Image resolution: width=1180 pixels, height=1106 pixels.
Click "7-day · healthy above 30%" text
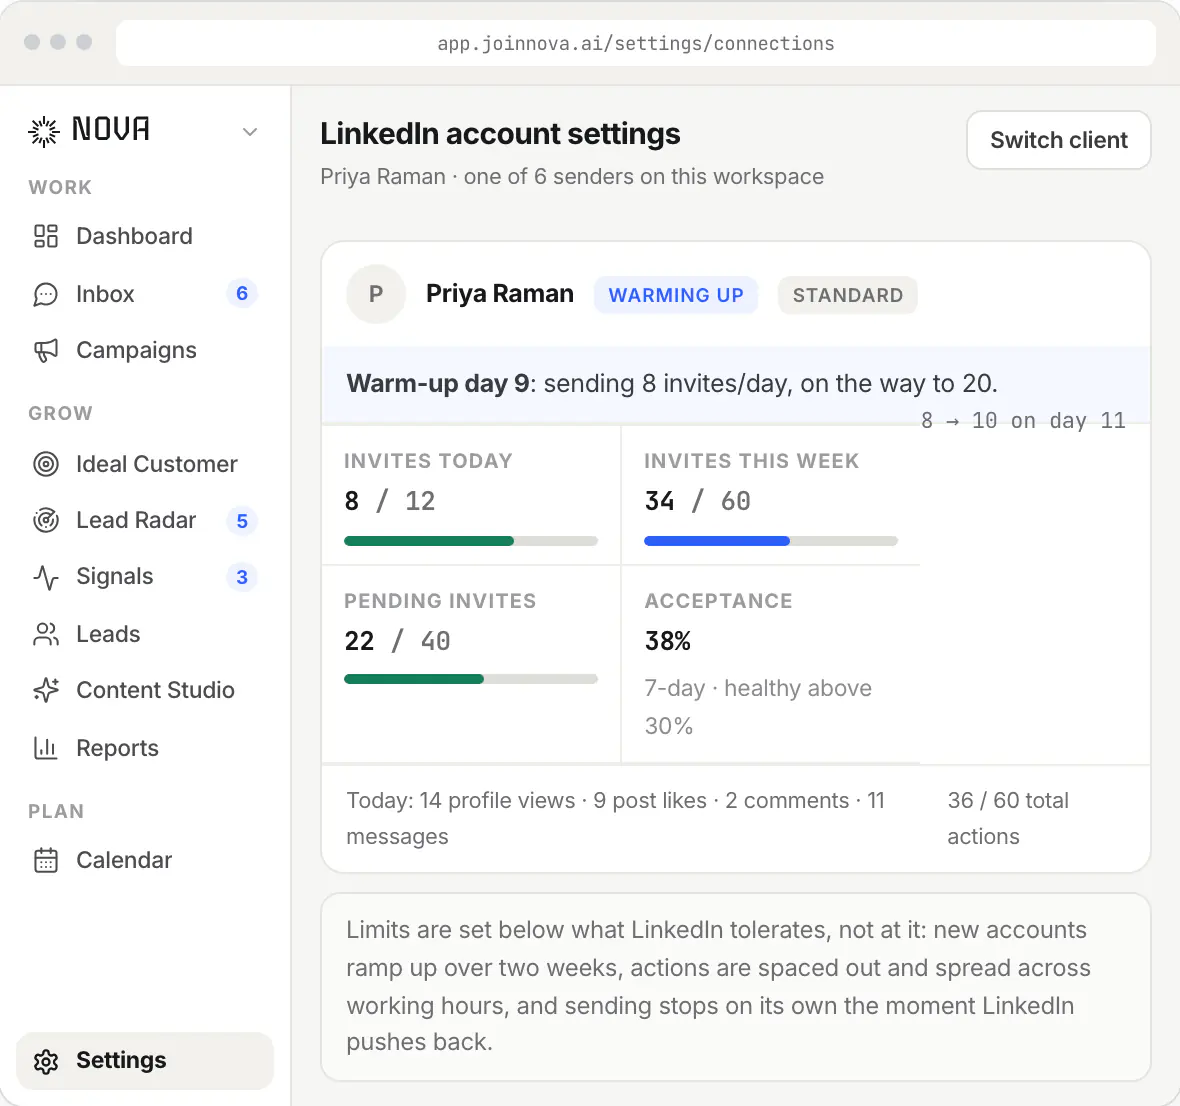(x=758, y=707)
